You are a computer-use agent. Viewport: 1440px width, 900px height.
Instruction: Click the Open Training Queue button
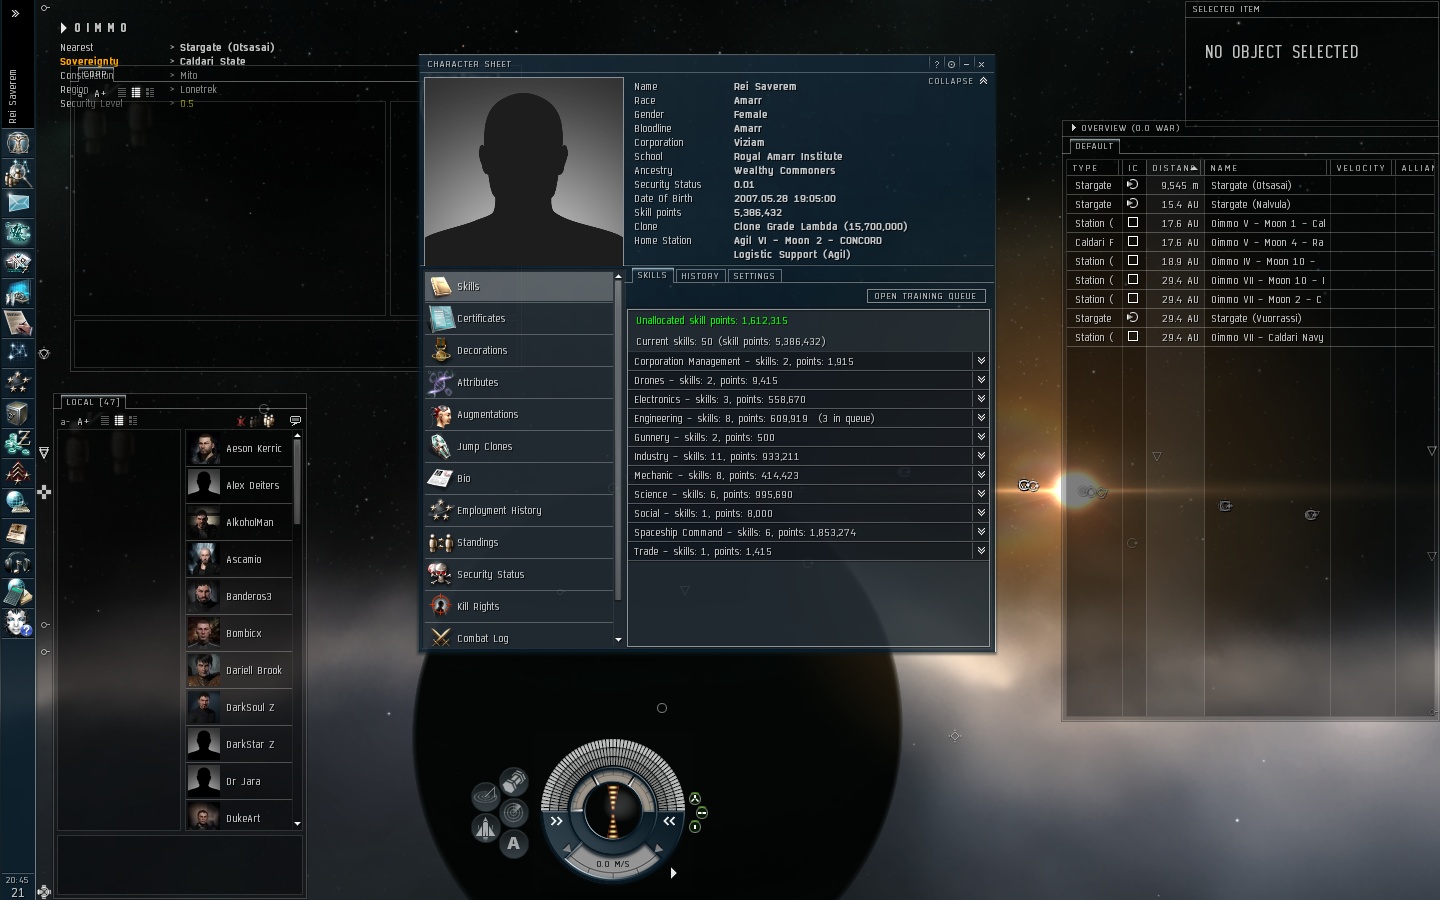click(926, 296)
